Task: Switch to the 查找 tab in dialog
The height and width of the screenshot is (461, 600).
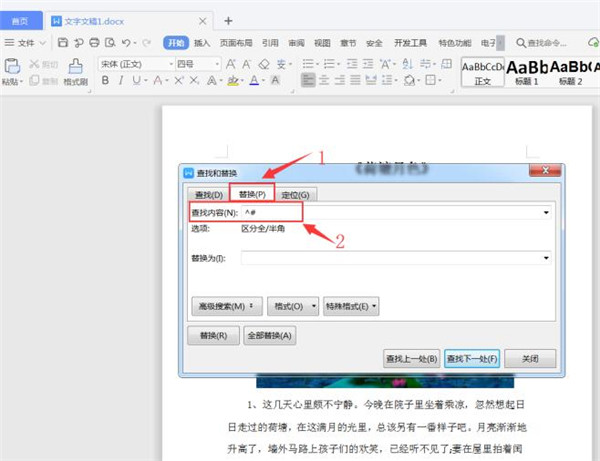Action: pos(208,194)
